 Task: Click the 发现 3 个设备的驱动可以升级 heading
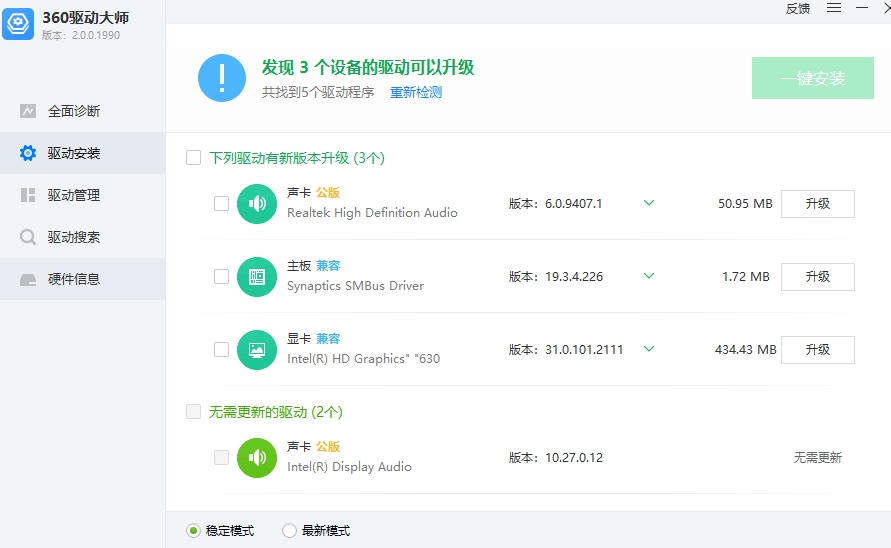tap(368, 68)
